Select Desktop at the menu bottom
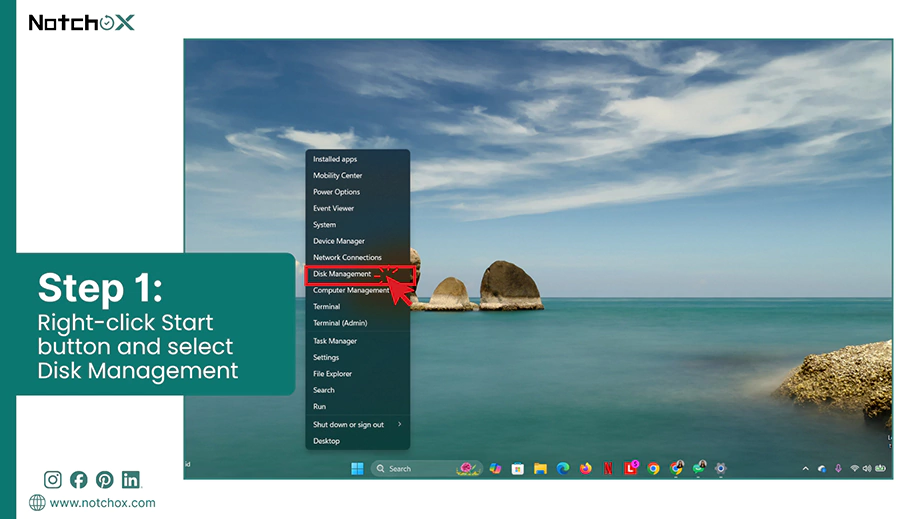 358,441
